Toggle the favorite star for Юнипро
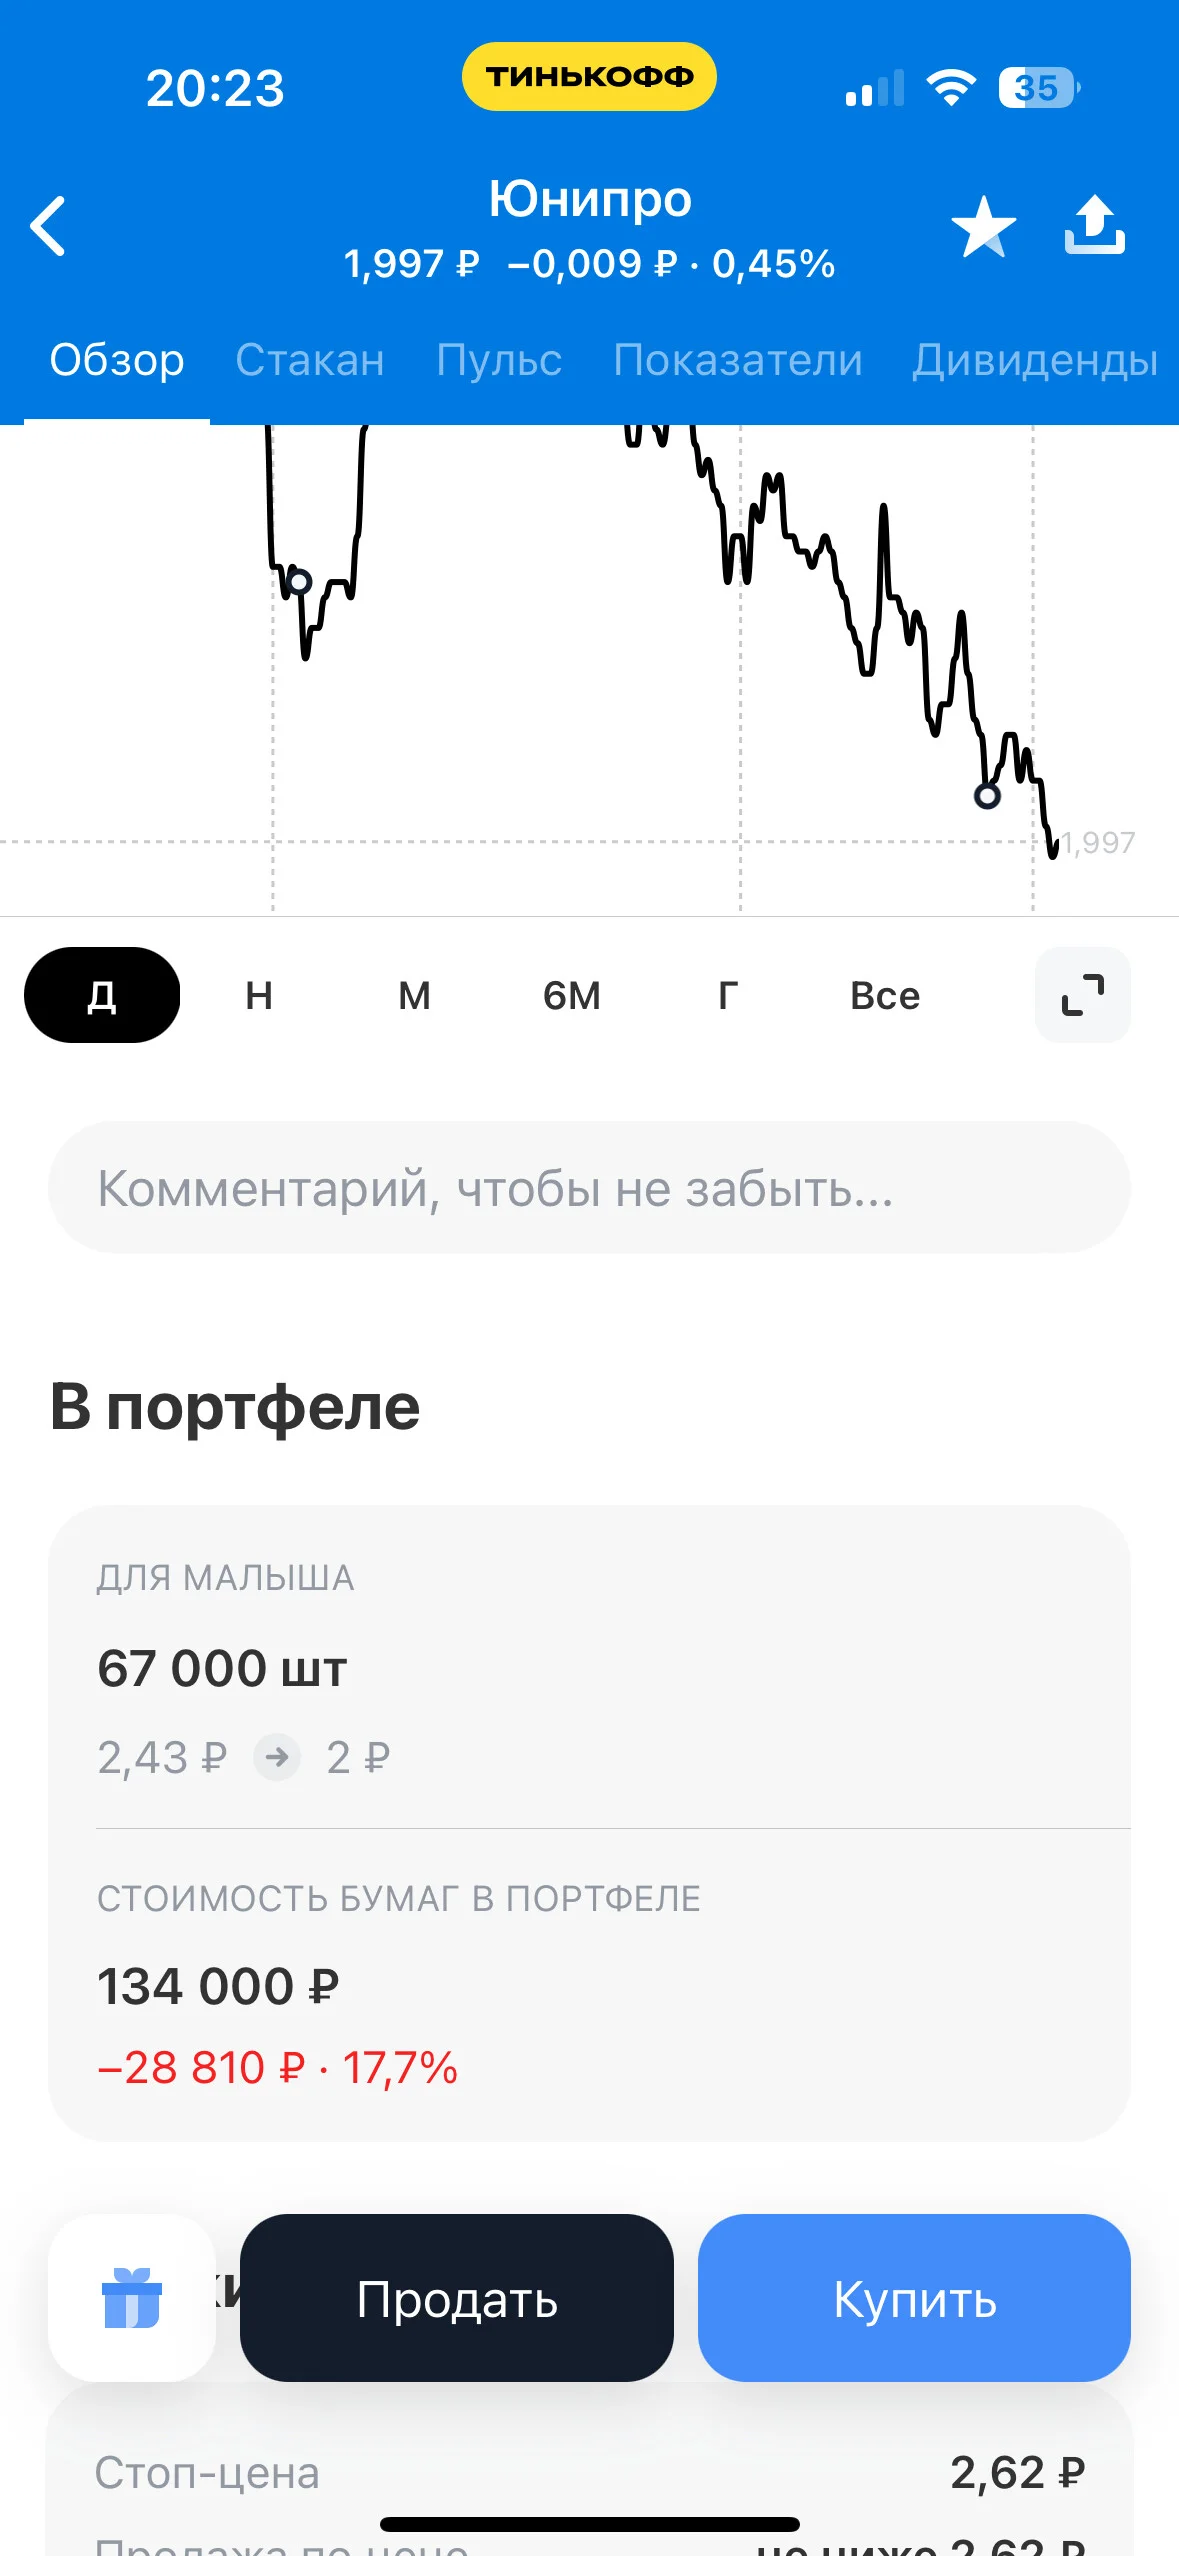This screenshot has width=1179, height=2556. 983,226
